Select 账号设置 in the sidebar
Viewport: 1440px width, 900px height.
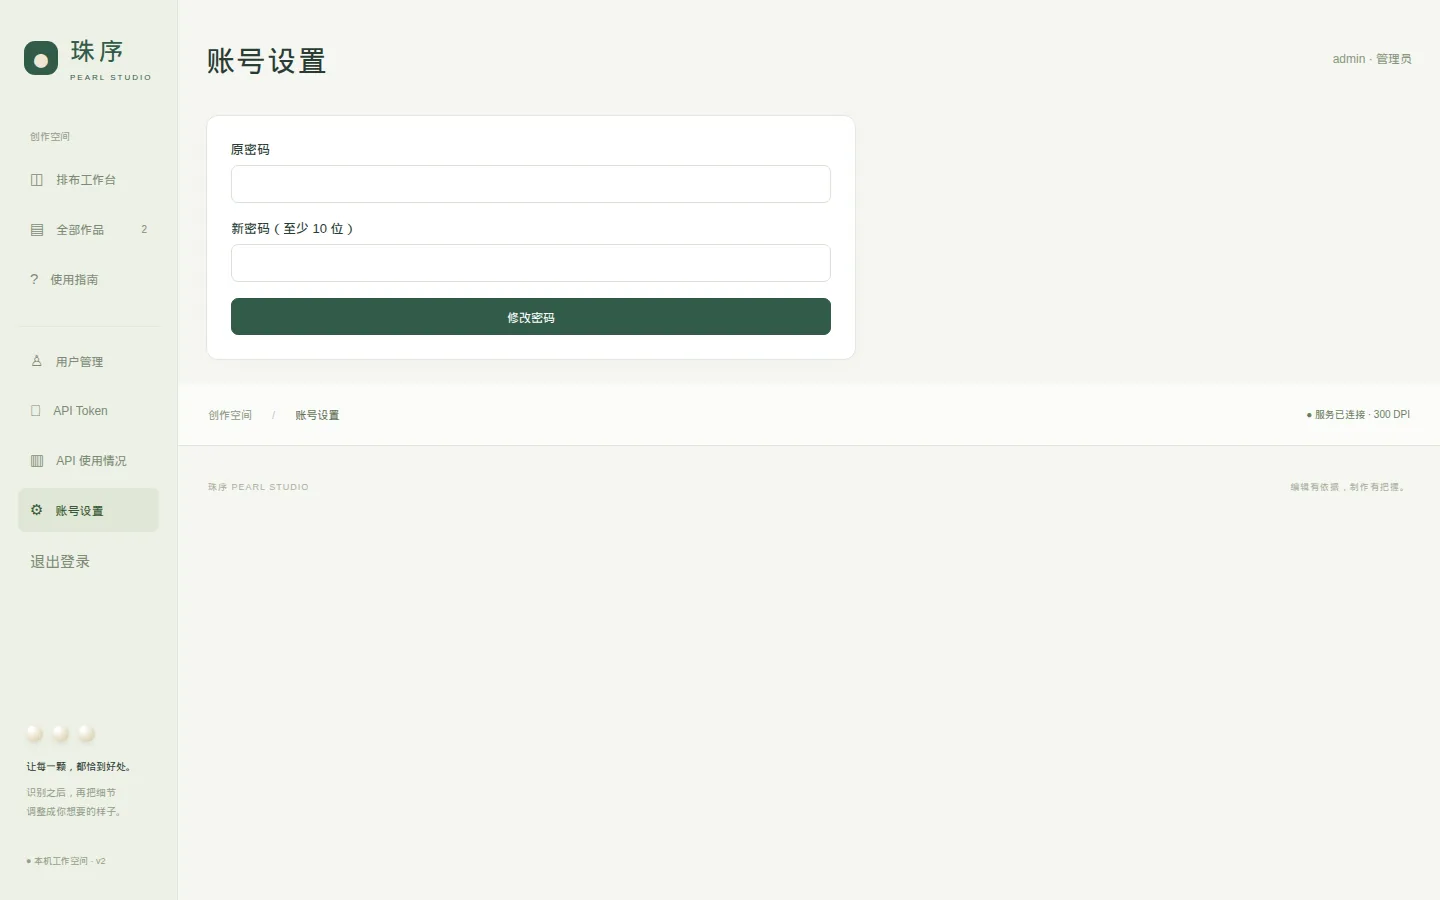pyautogui.click(x=88, y=510)
